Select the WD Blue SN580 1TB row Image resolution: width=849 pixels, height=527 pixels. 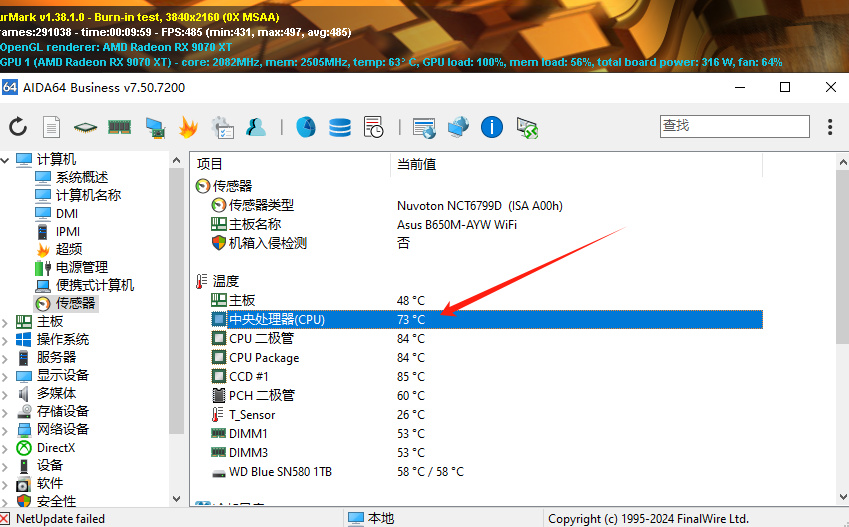478,472
